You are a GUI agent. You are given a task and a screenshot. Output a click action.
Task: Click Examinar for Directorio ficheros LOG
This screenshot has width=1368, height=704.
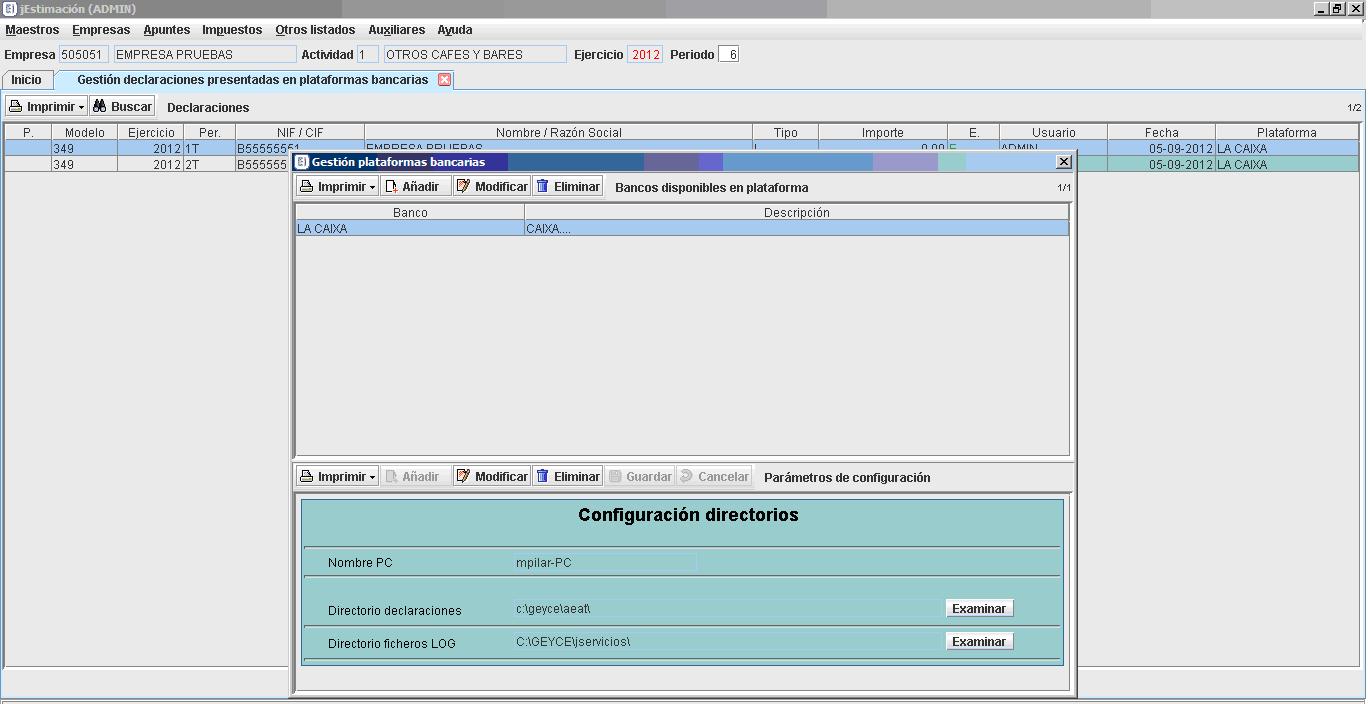tap(978, 642)
